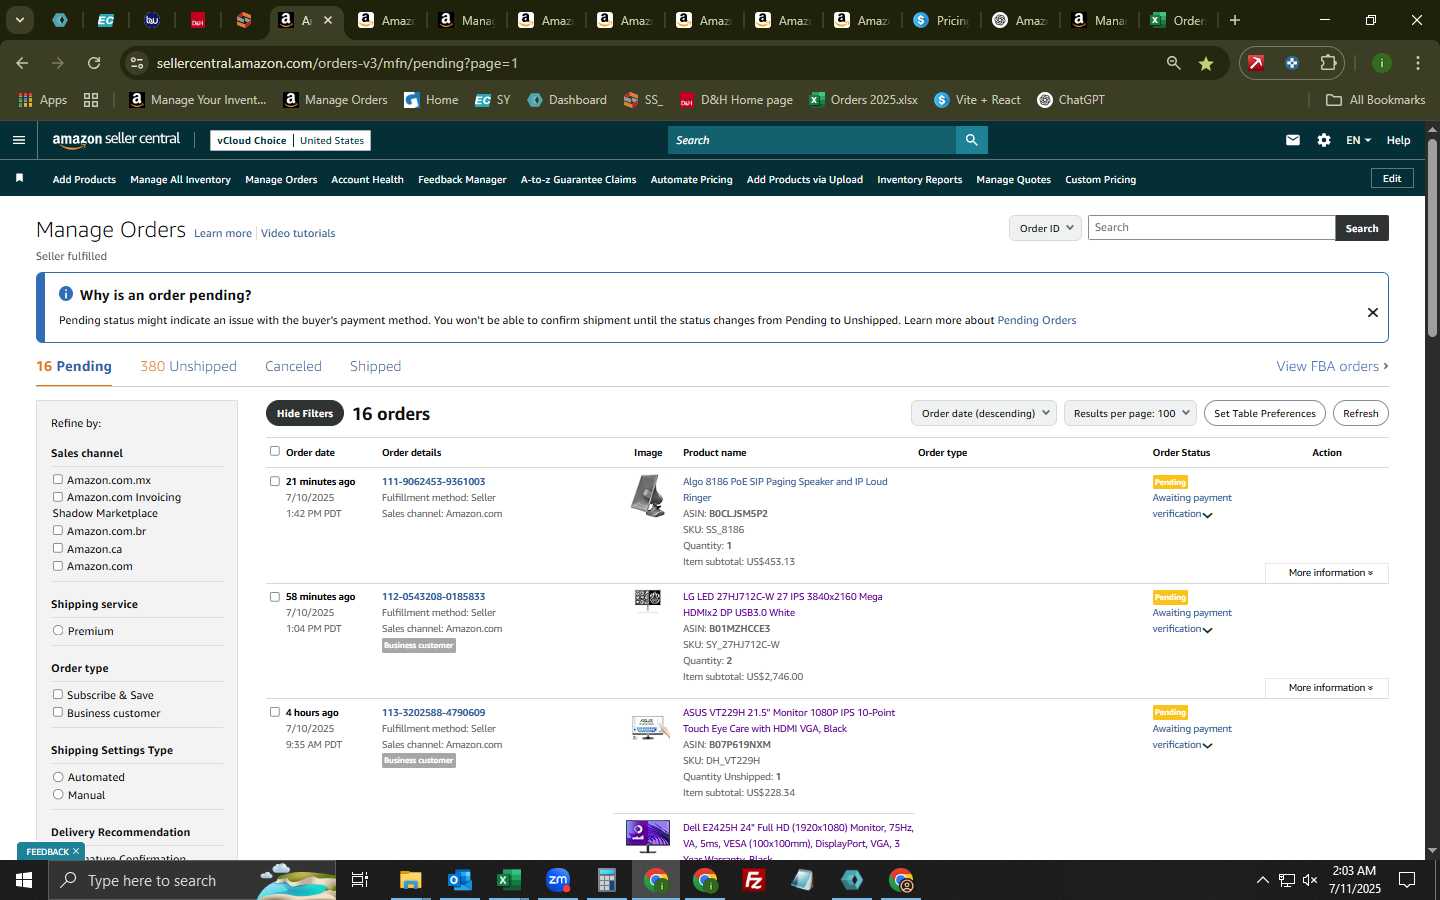Tick the select-all orders checkbox
The height and width of the screenshot is (900, 1440).
[275, 451]
